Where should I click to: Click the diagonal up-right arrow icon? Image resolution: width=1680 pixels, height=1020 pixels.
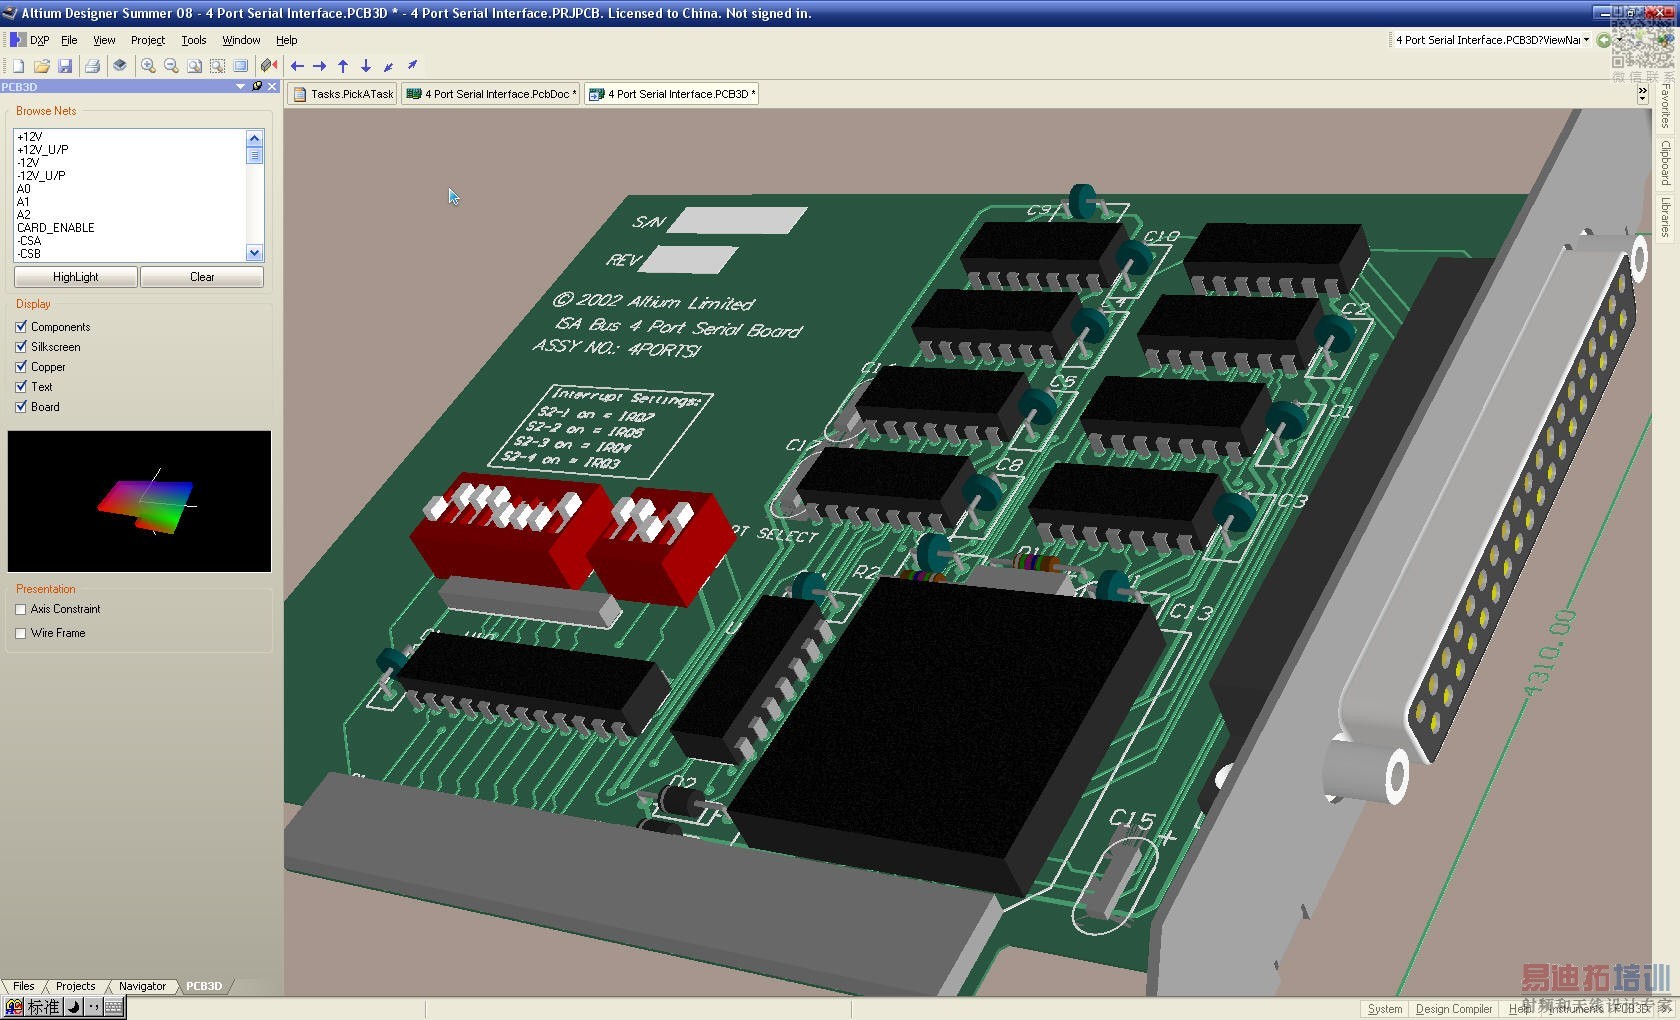(412, 66)
